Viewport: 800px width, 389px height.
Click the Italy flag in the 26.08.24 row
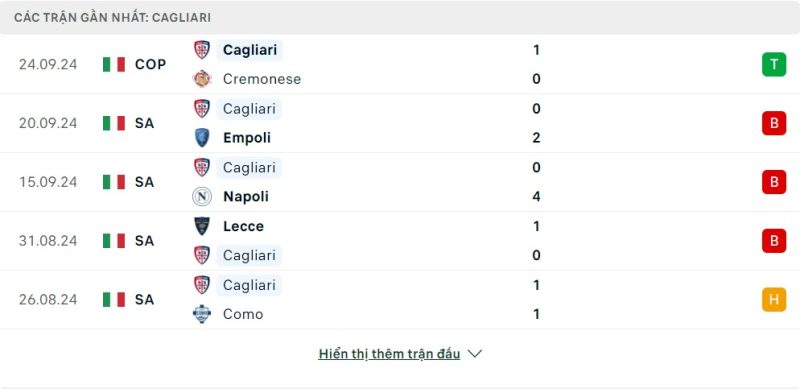[114, 300]
